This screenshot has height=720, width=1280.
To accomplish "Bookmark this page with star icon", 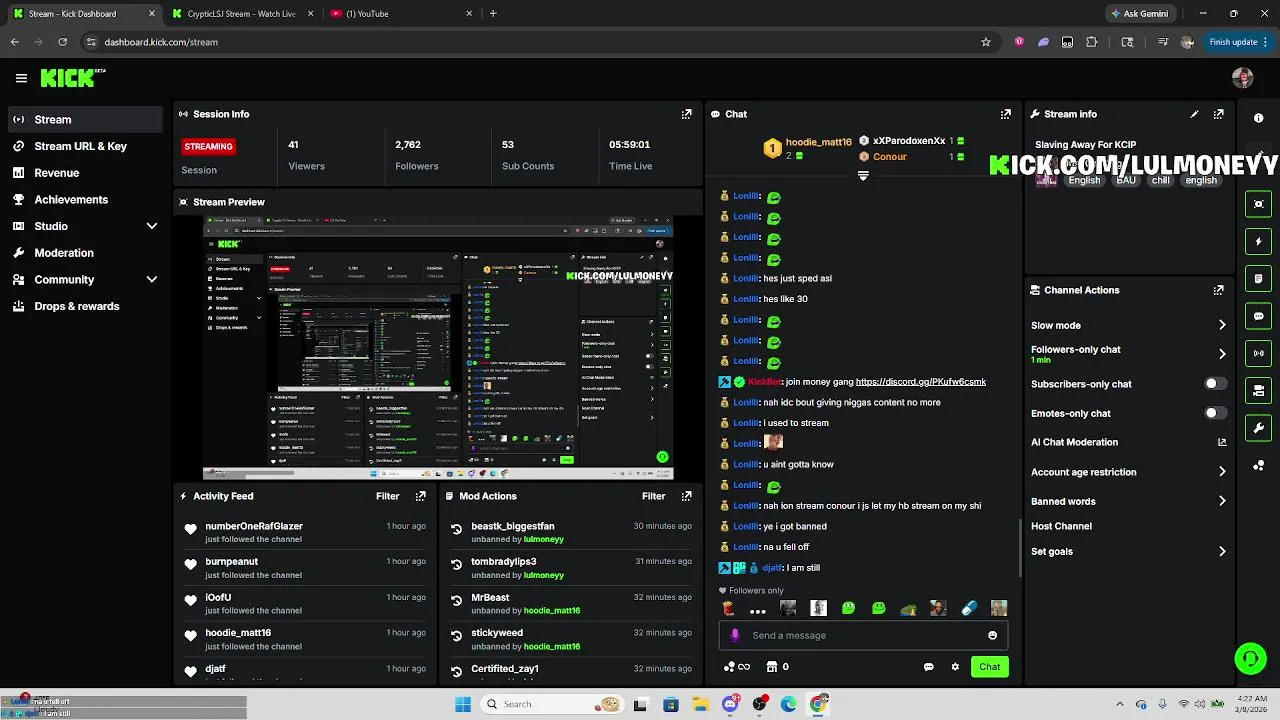I will tap(986, 42).
